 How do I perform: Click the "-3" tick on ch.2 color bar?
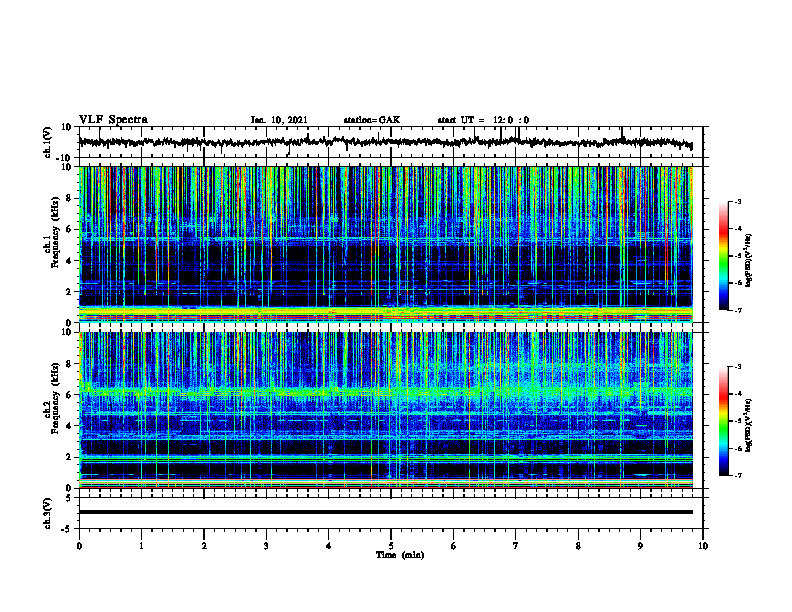tap(738, 367)
